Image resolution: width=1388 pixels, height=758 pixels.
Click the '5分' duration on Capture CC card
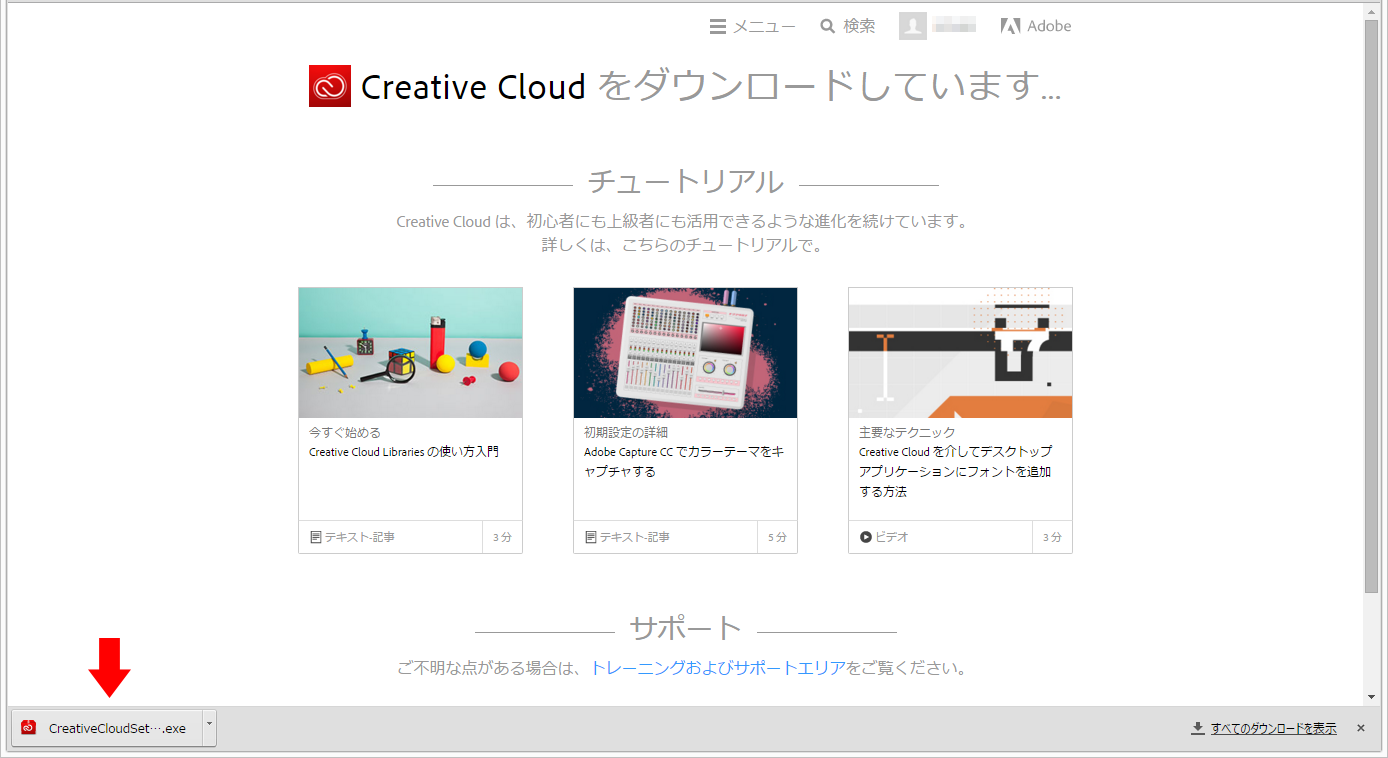click(x=777, y=537)
